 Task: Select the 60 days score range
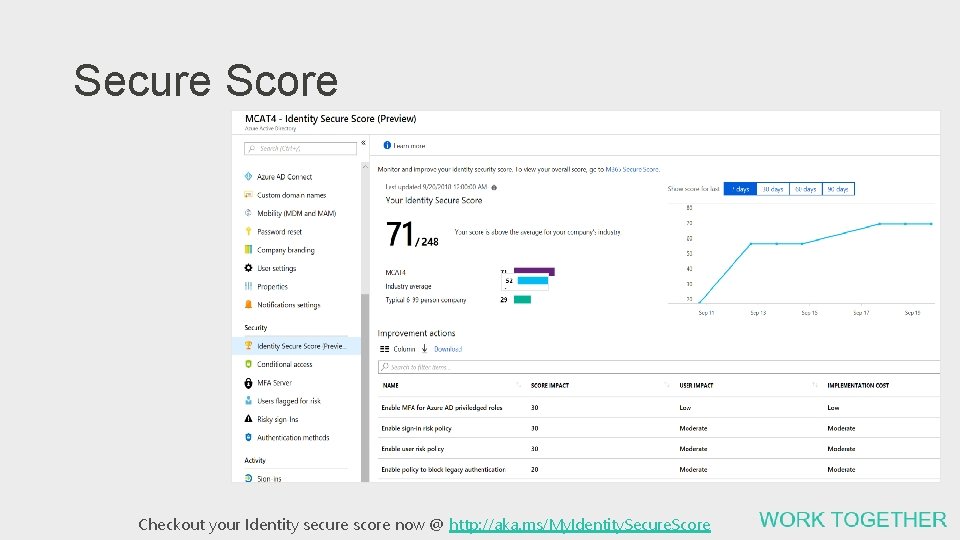806,189
